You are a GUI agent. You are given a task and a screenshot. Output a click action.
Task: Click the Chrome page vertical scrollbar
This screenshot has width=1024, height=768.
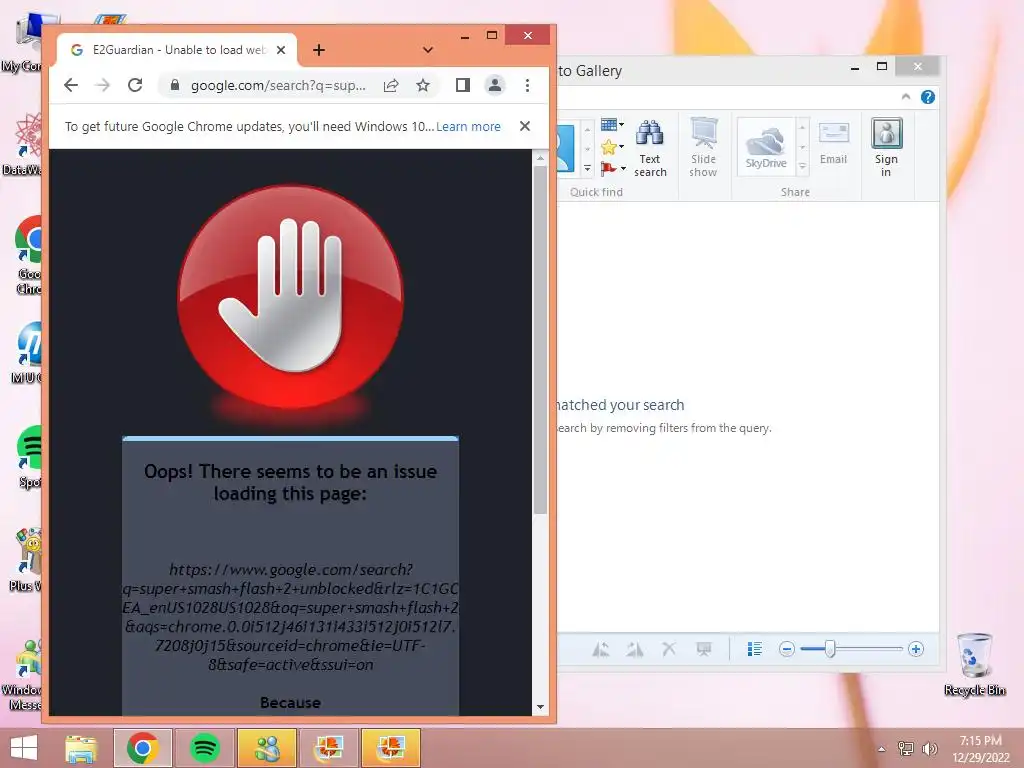pyautogui.click(x=540, y=340)
